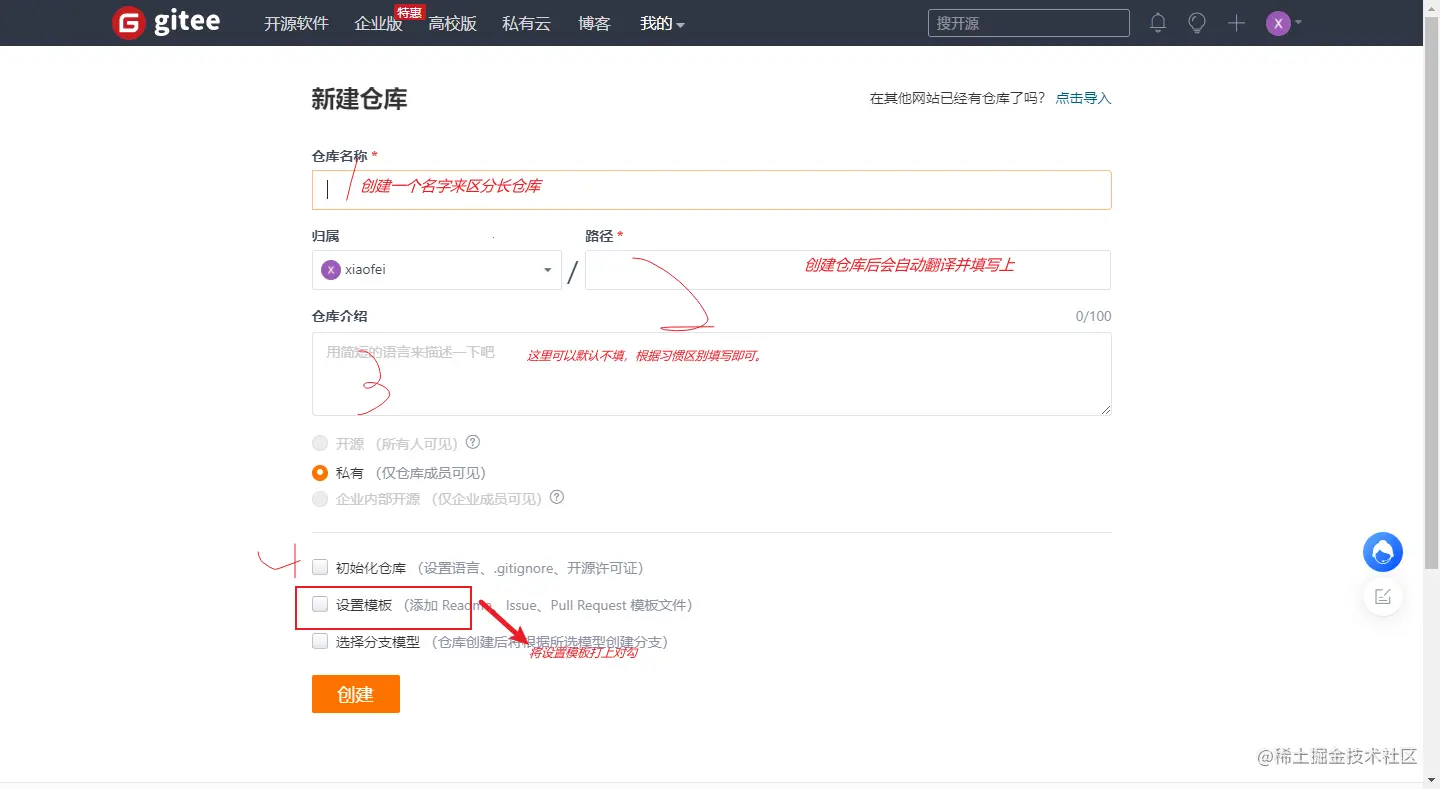Check the 选择分支模型 checkbox
Viewport: 1440px width, 789px height.
tap(320, 641)
